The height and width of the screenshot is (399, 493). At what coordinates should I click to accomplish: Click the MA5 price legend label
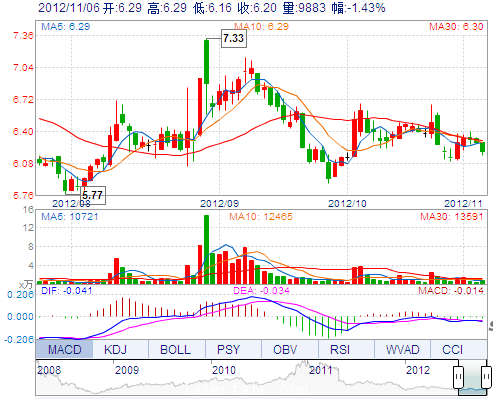point(66,27)
